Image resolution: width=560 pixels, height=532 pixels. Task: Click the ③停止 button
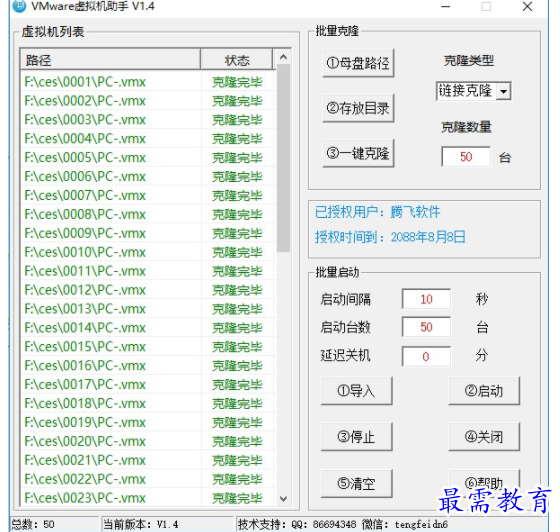[356, 437]
